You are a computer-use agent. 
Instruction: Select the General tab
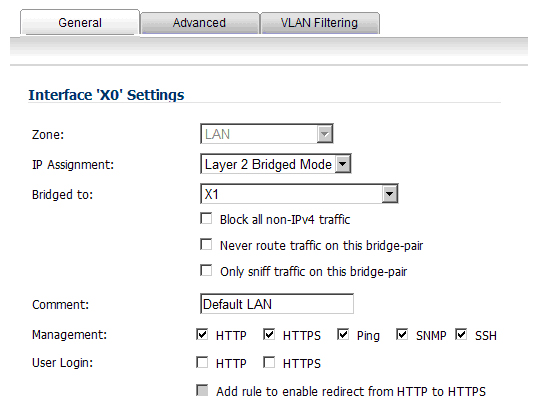click(80, 22)
